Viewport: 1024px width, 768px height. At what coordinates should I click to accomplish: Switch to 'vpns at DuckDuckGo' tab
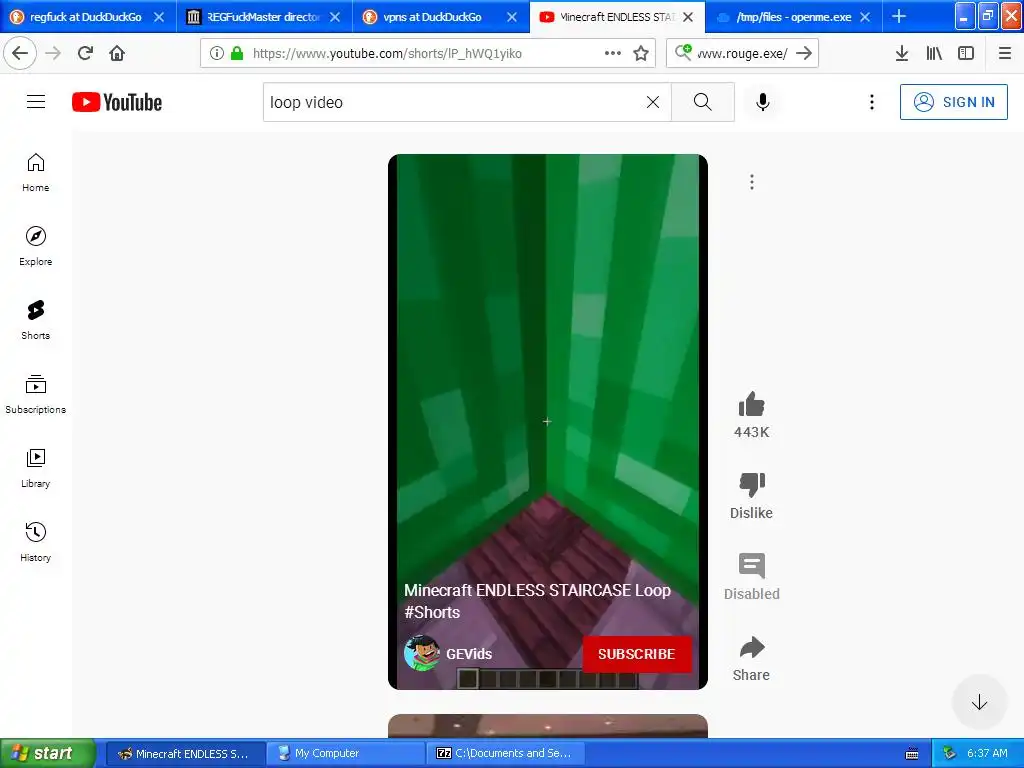[432, 17]
